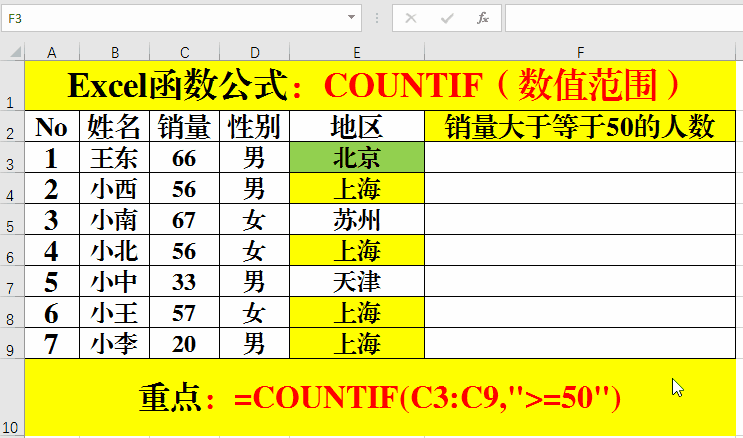Click 小中's gender cell '男'
This screenshot has width=743, height=438.
coord(254,282)
